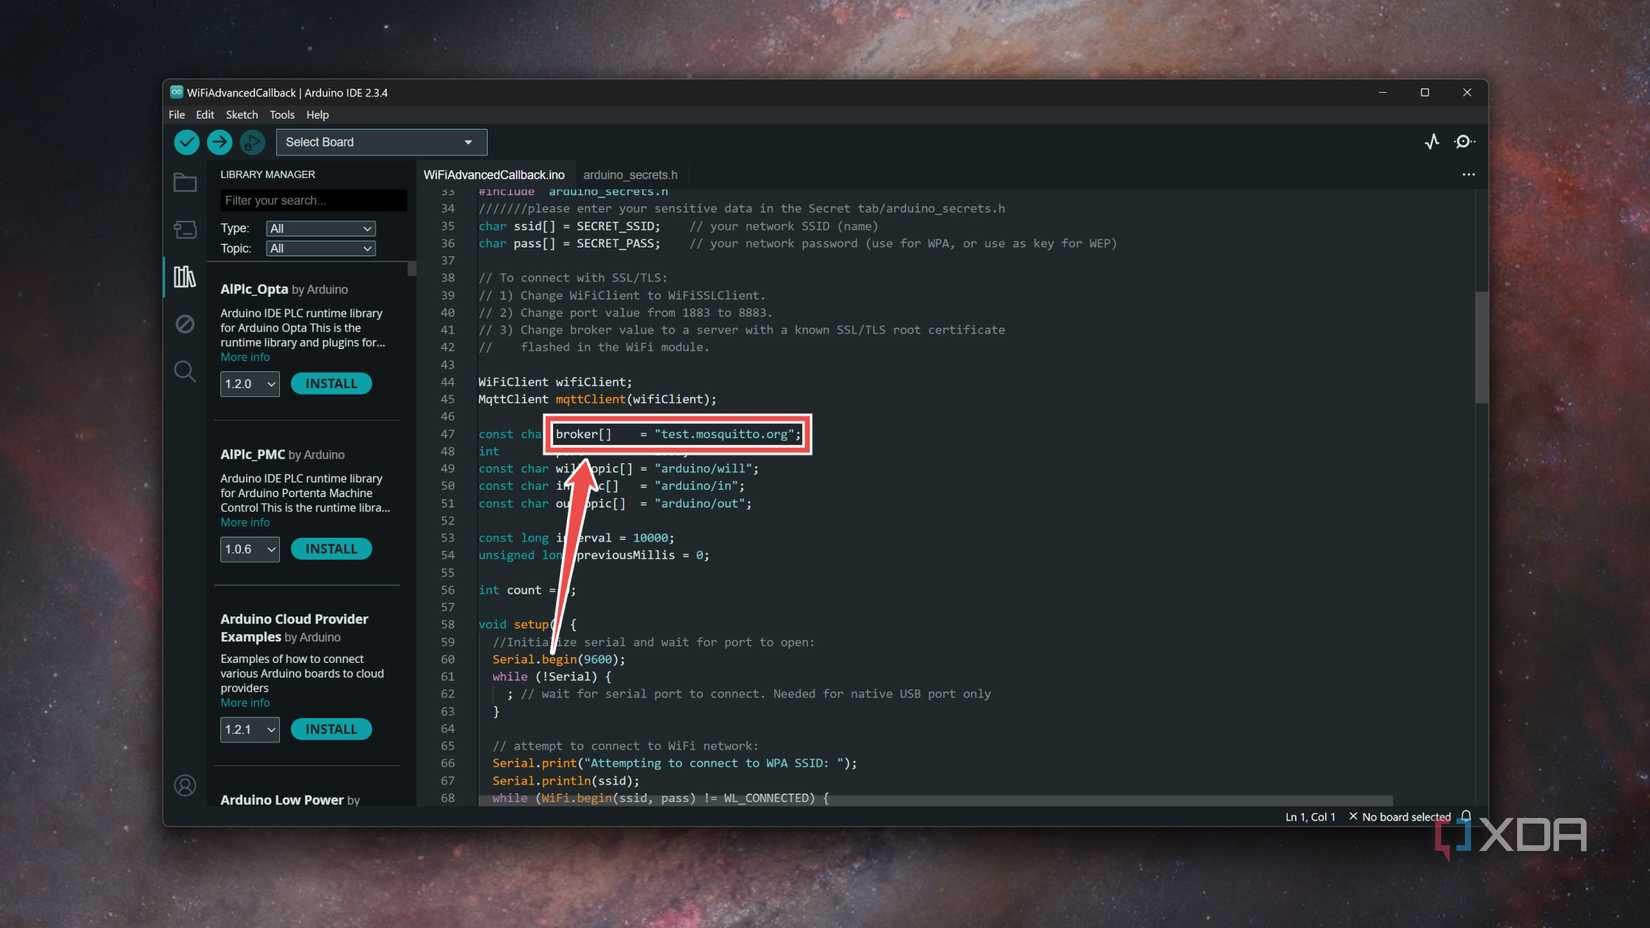Click the Filter your search input field
Viewport: 1650px width, 928px height.
coord(313,200)
